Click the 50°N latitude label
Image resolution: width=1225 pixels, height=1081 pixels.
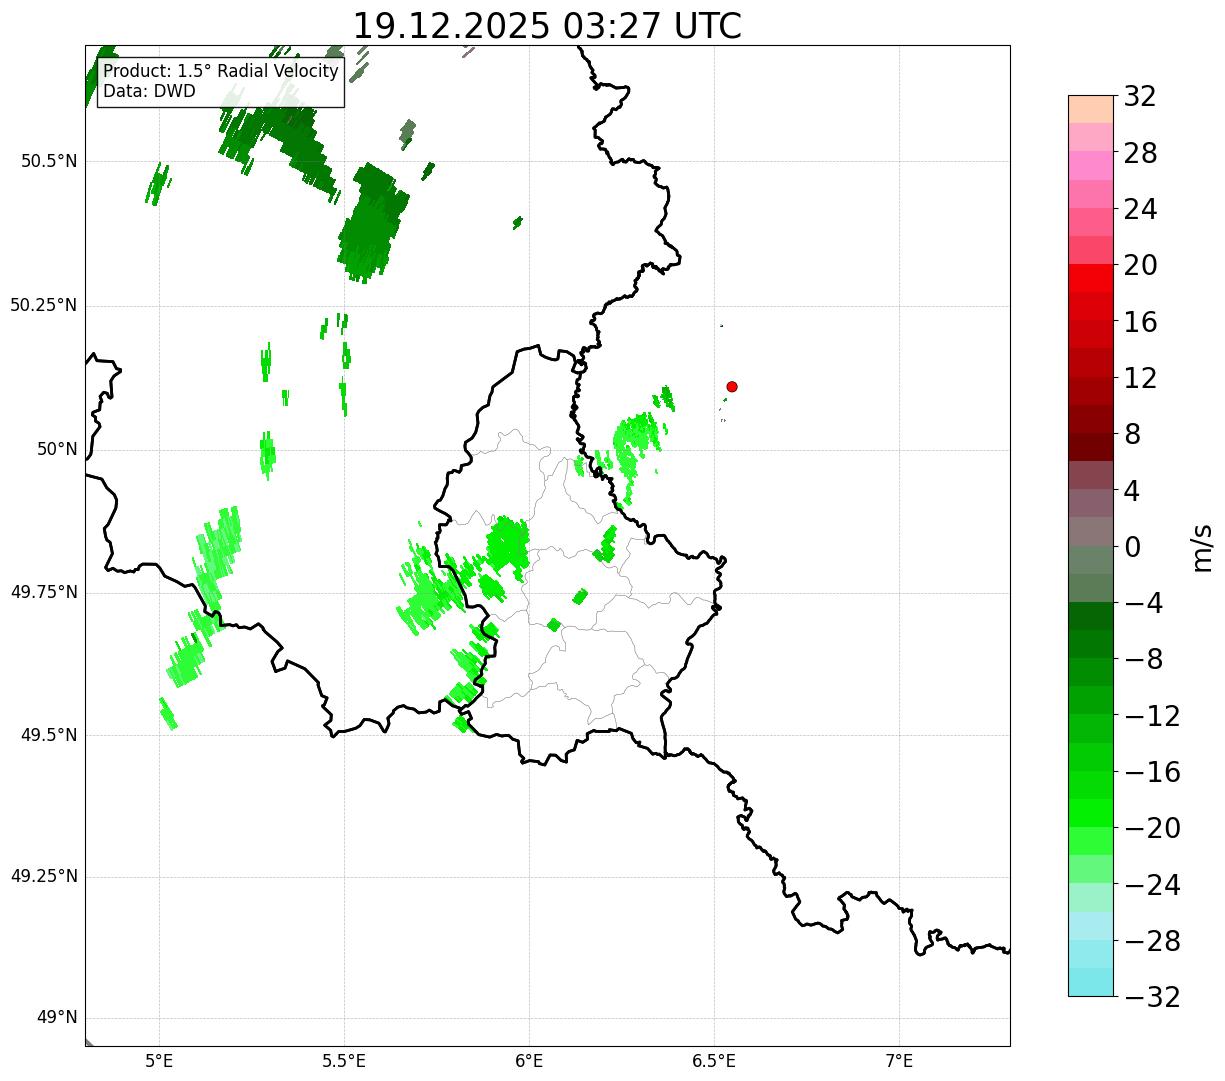point(57,449)
